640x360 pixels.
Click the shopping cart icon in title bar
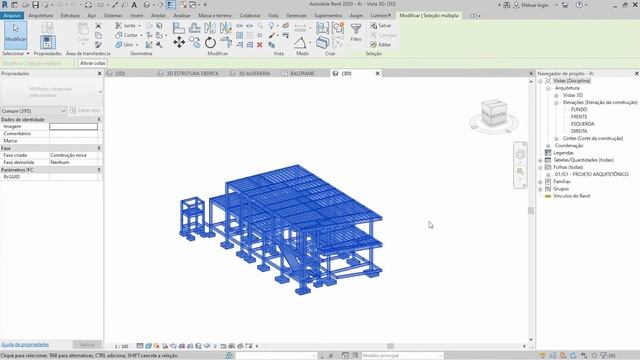coord(565,5)
